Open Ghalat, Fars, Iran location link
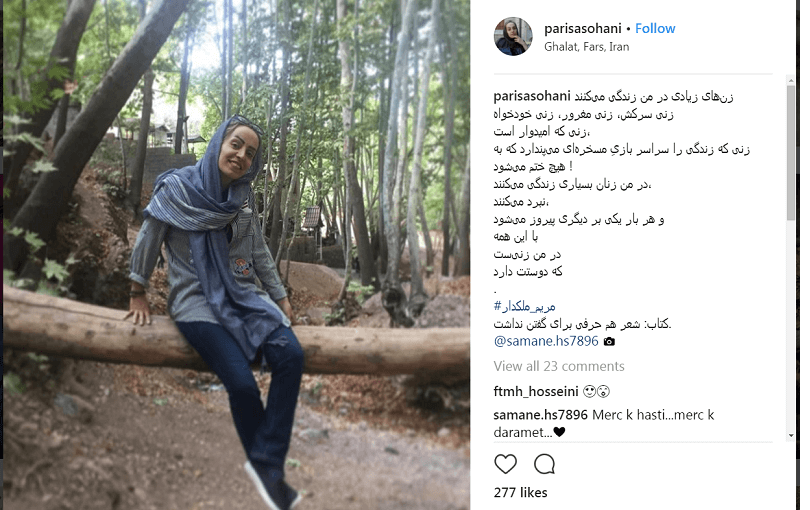This screenshot has width=810, height=510. pyautogui.click(x=586, y=47)
